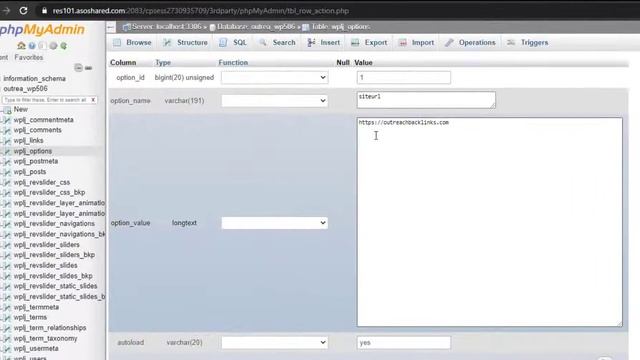View site lock security icon

coord(44,11)
